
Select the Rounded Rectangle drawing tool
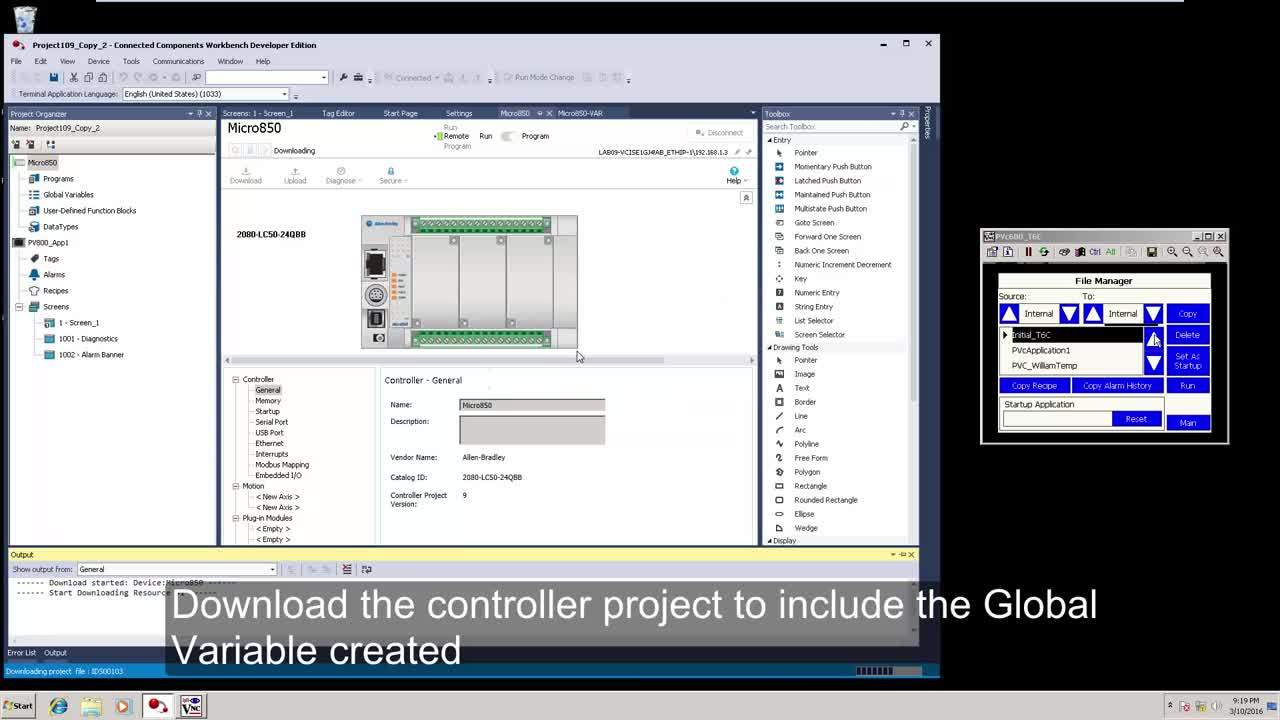pyautogui.click(x=825, y=500)
